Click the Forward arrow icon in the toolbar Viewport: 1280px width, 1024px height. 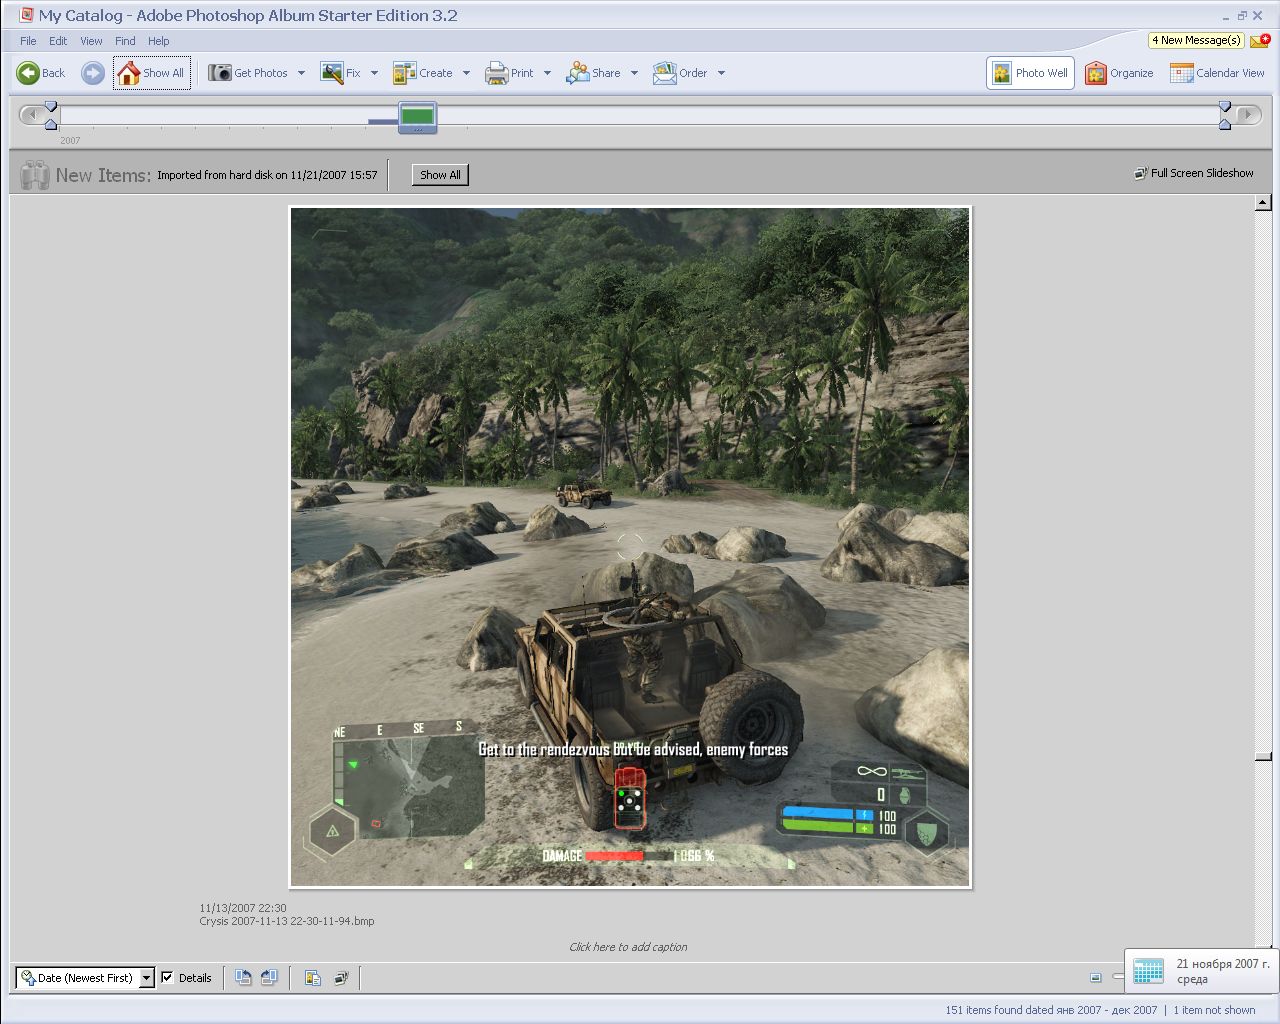[x=92, y=73]
